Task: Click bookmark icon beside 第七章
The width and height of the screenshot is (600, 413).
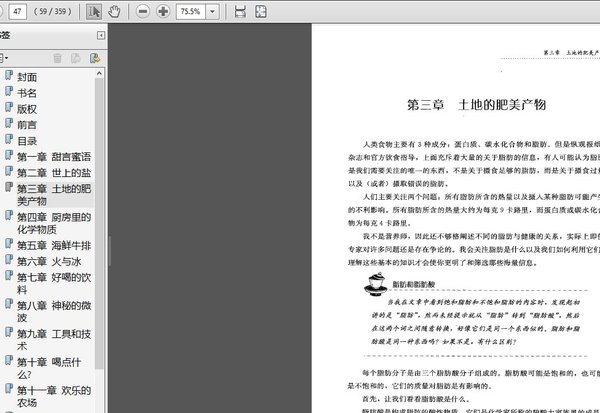Action: pos(8,276)
